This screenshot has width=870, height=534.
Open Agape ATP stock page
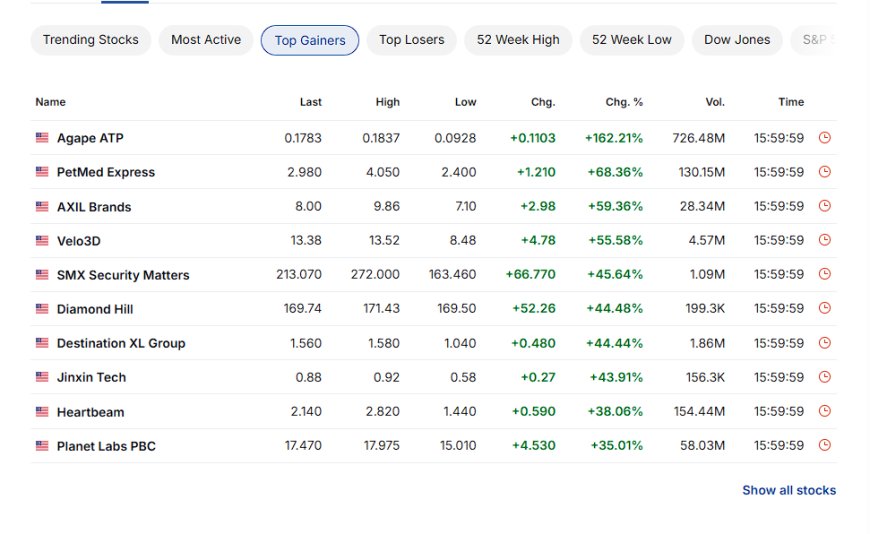click(x=90, y=138)
